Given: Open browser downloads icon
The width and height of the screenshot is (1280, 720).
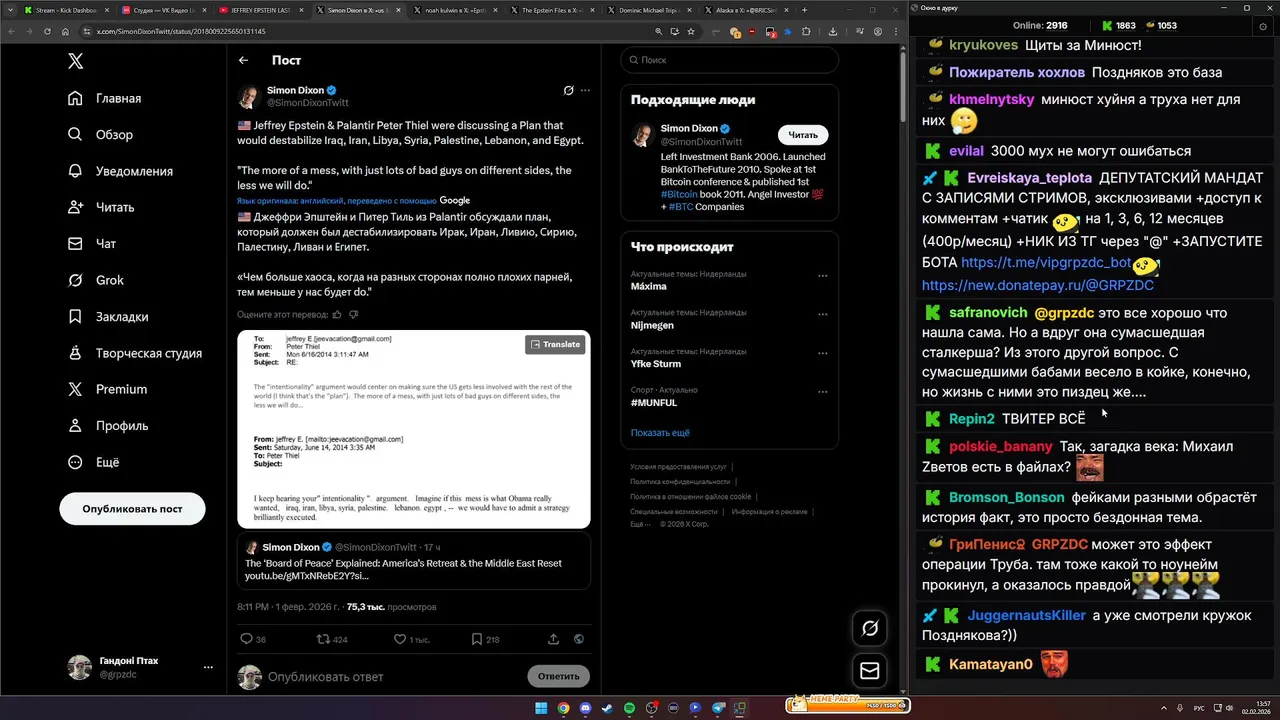Looking at the screenshot, I should pos(833,32).
